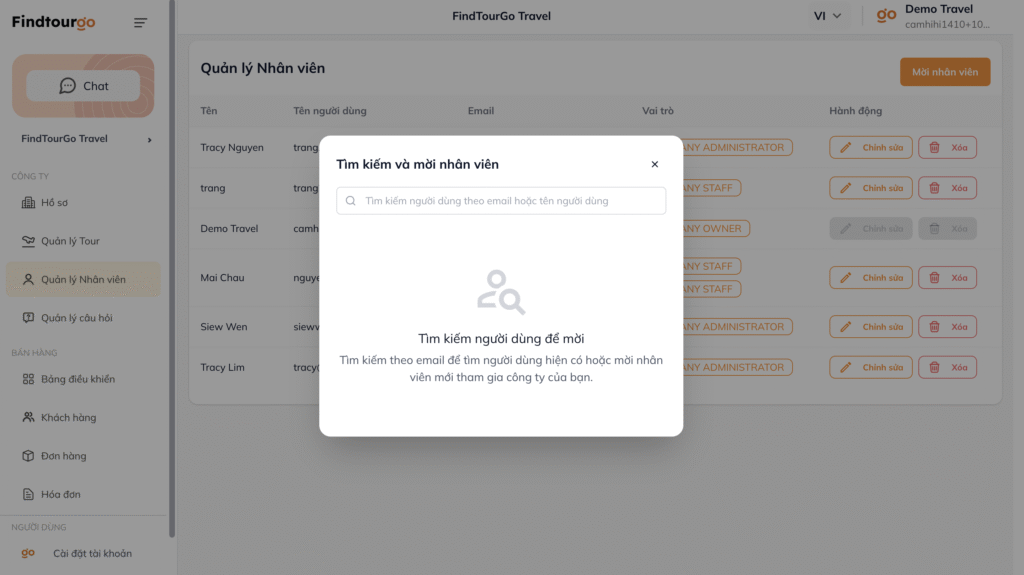Click the Quản lý câu hỏi icon
This screenshot has height=575, width=1024.
[x=29, y=318]
